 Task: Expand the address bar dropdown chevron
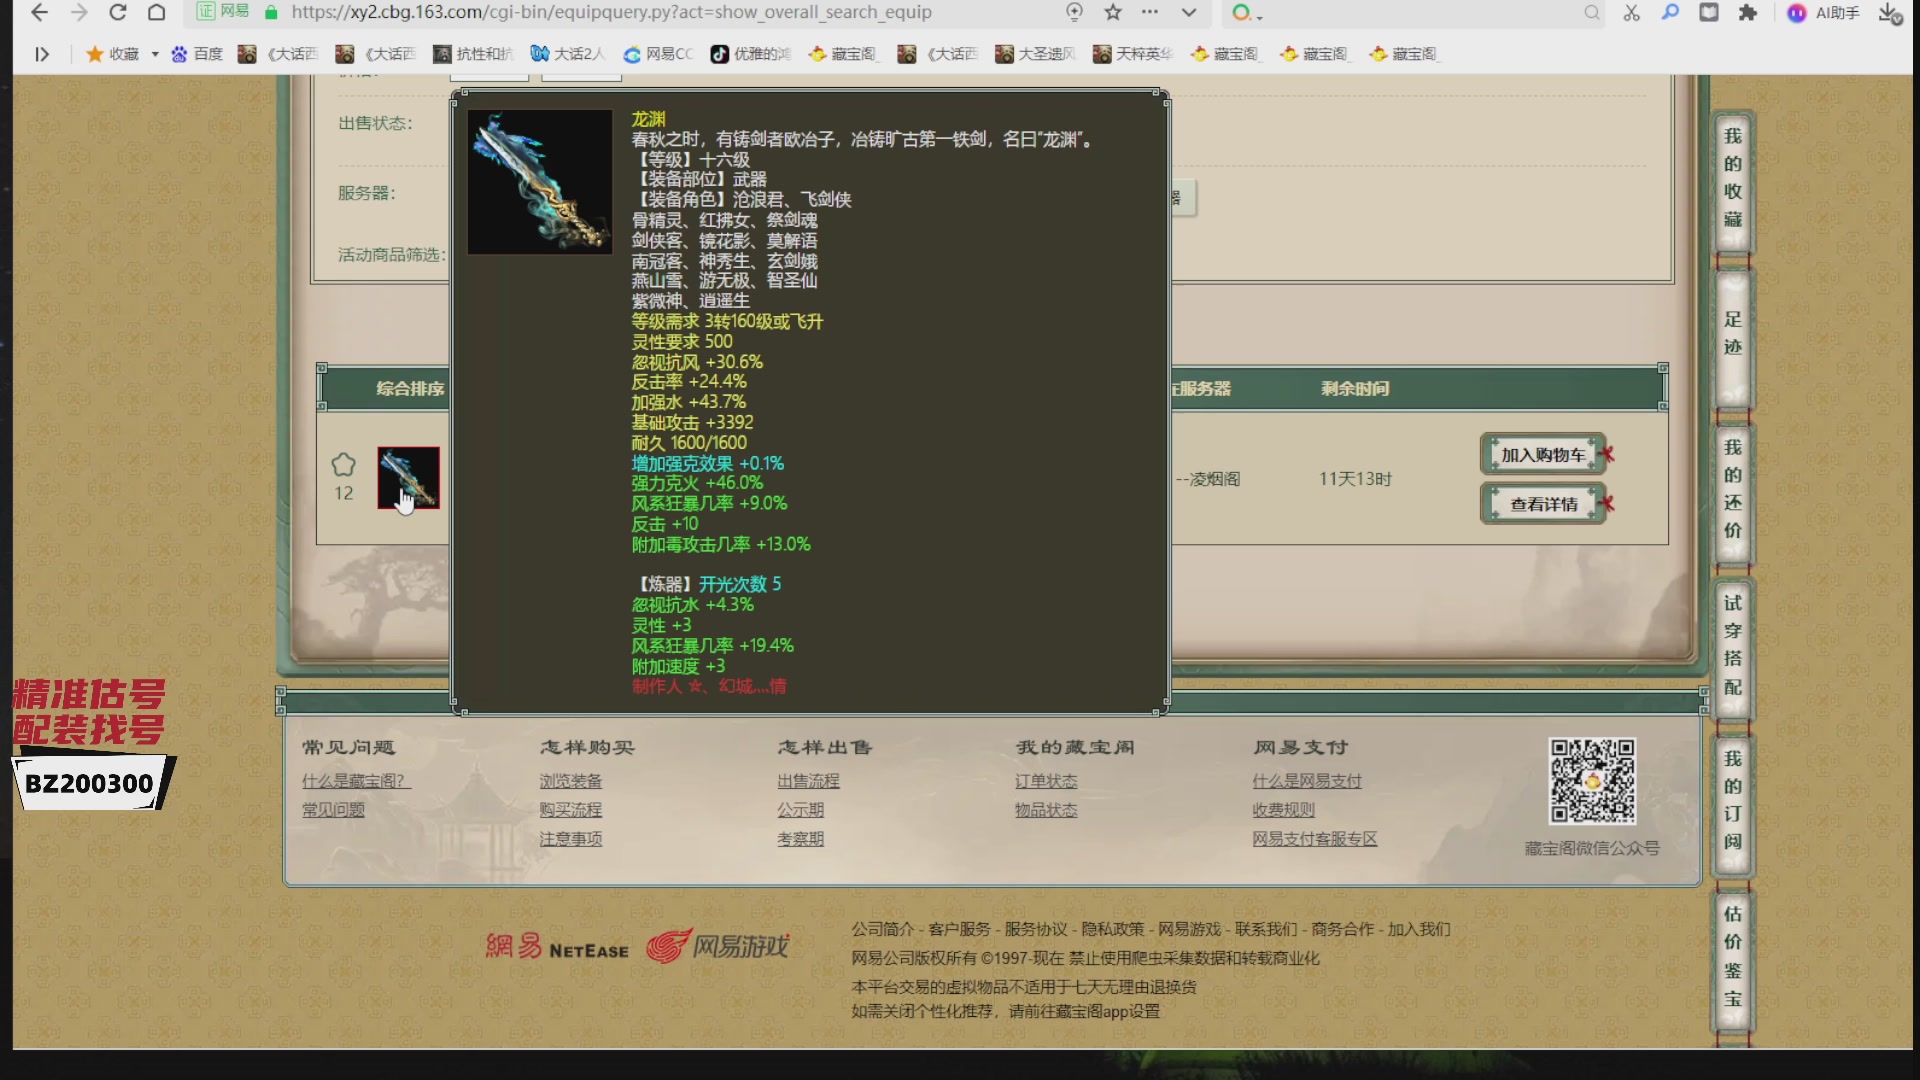pyautogui.click(x=1188, y=13)
